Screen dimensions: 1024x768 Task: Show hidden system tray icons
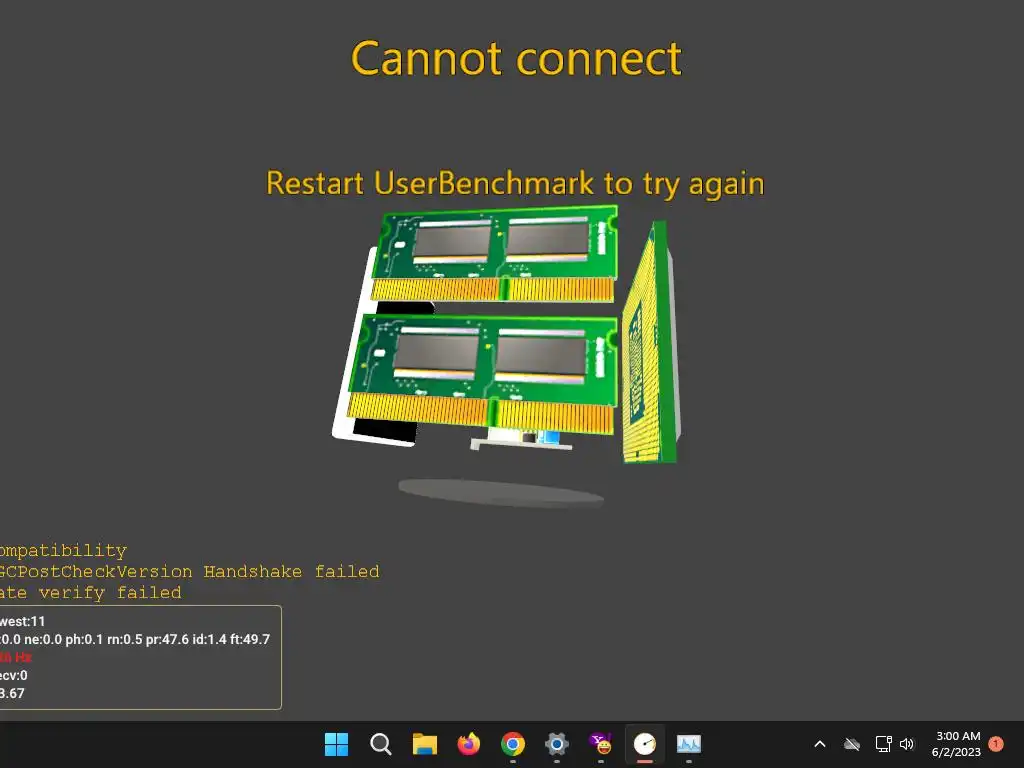pyautogui.click(x=820, y=744)
